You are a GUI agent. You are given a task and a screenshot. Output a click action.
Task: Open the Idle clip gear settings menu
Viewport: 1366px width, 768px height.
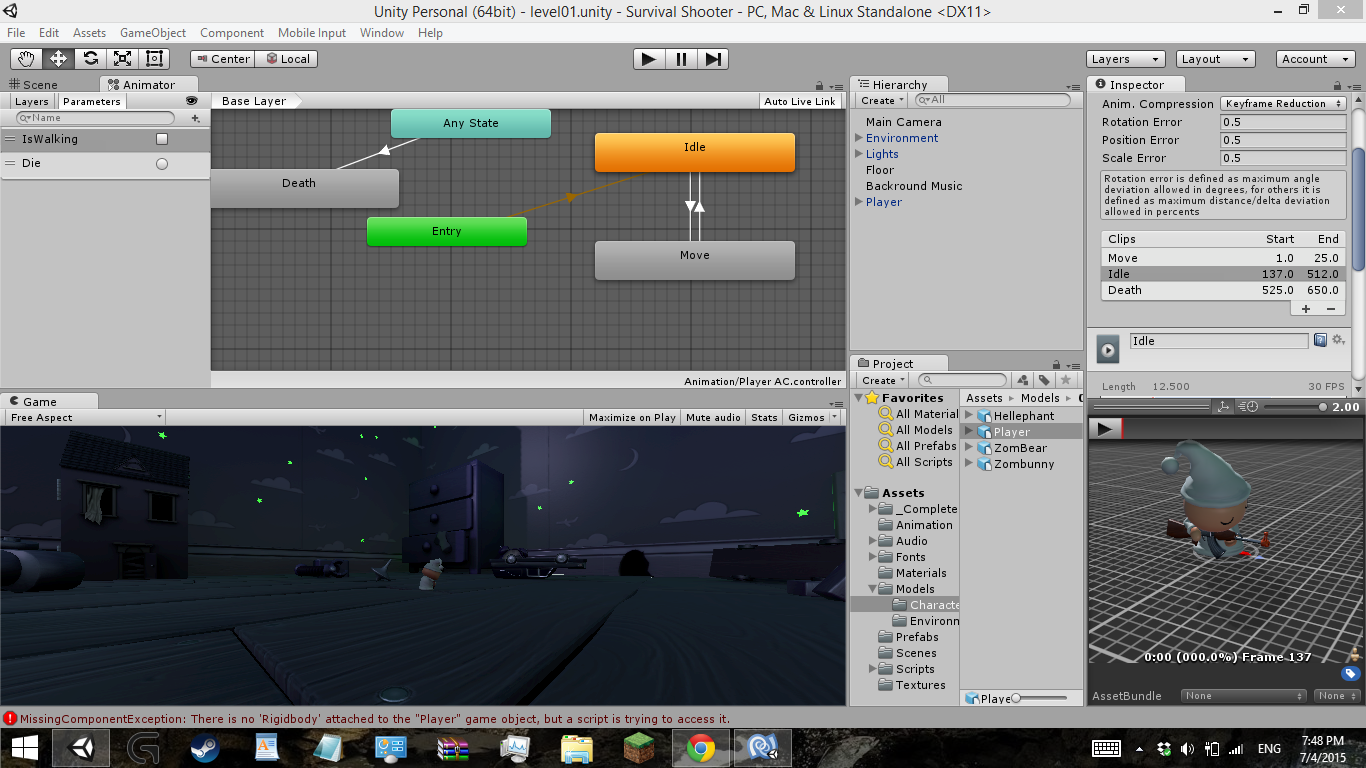pos(1338,340)
